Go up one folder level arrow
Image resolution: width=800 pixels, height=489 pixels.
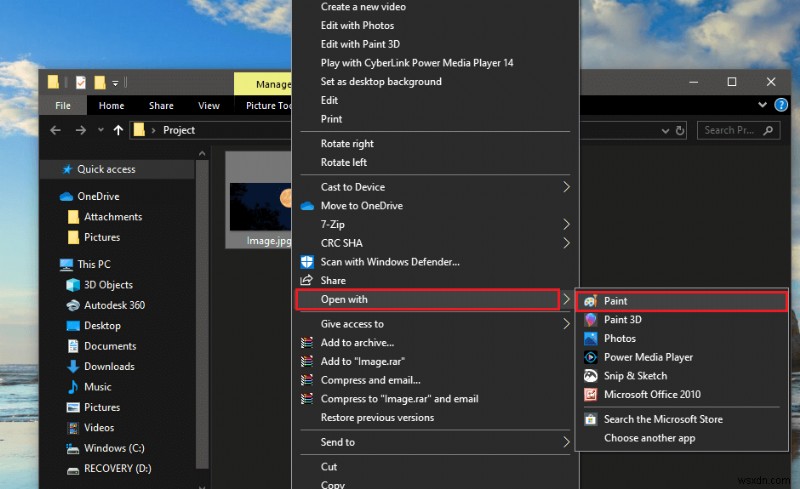click(118, 130)
